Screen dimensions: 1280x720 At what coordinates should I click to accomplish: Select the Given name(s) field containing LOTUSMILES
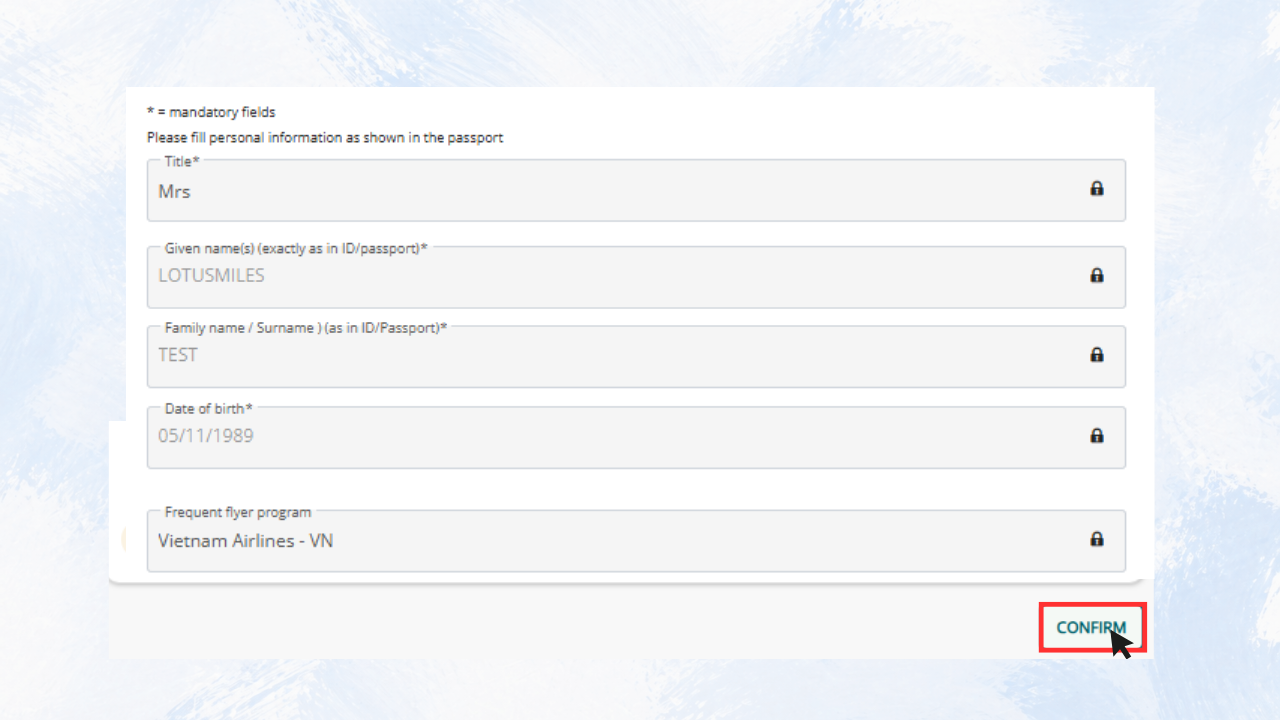636,277
